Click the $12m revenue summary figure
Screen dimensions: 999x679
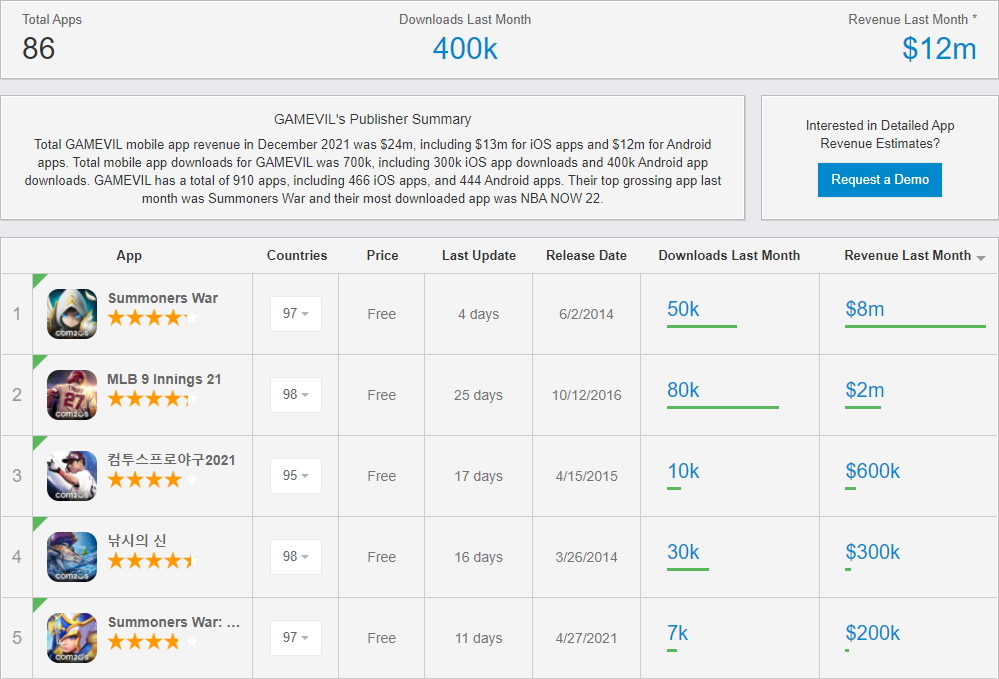pyautogui.click(x=939, y=48)
